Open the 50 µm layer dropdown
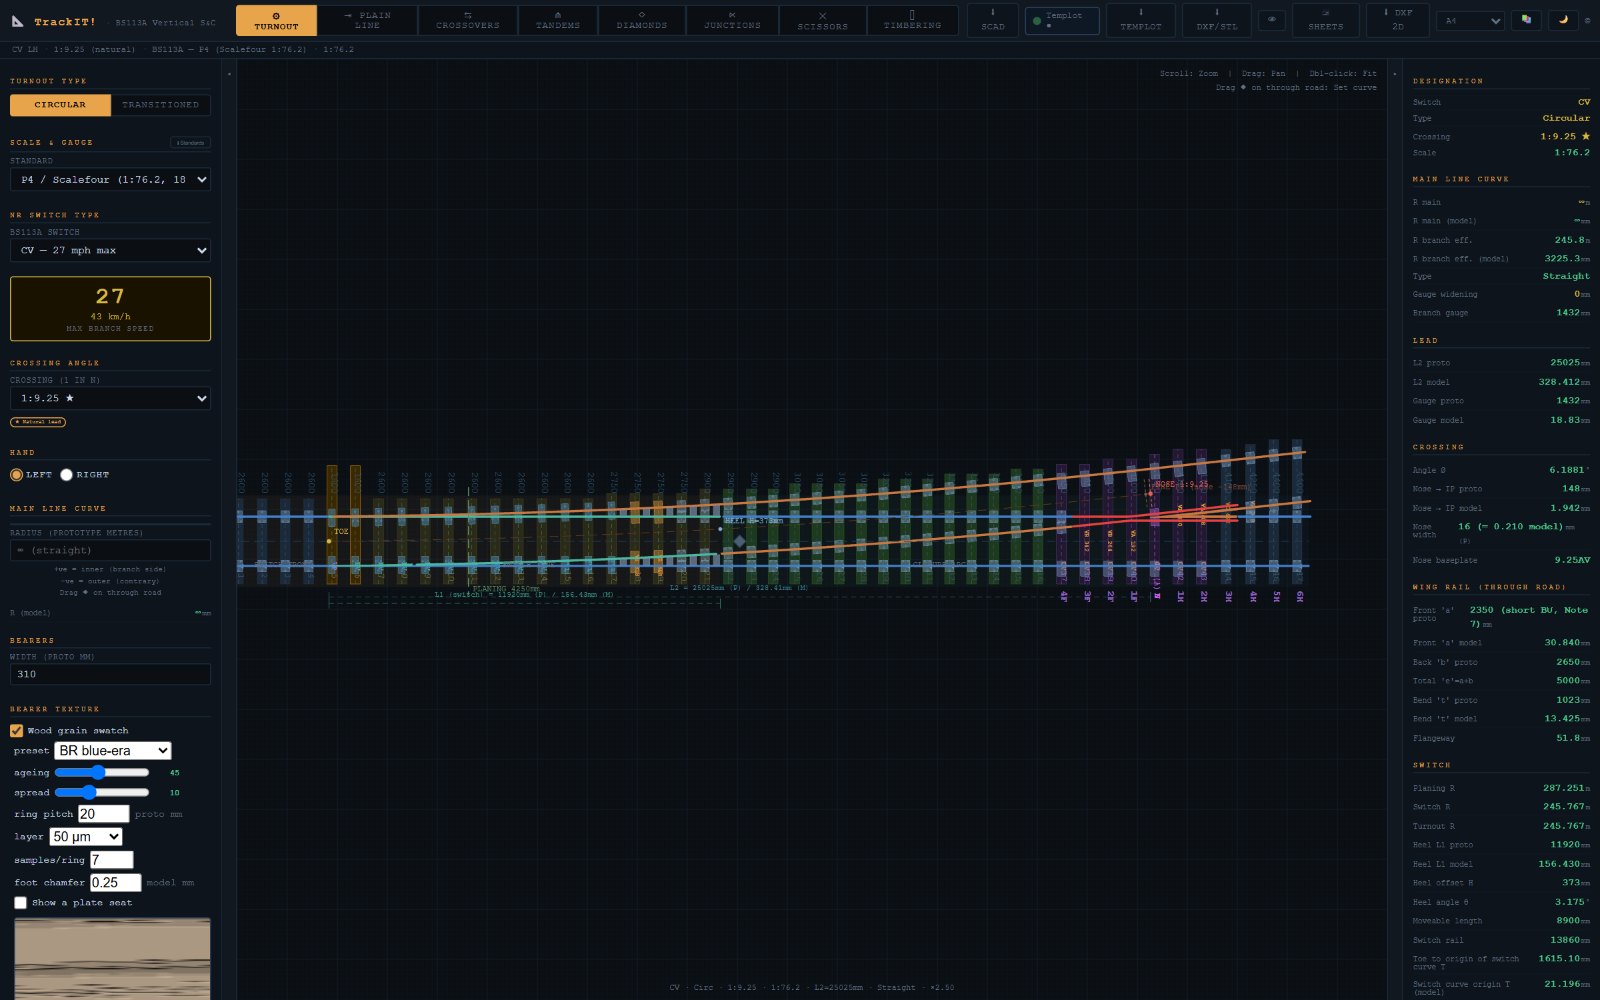Viewport: 1600px width, 1000px height. (86, 837)
